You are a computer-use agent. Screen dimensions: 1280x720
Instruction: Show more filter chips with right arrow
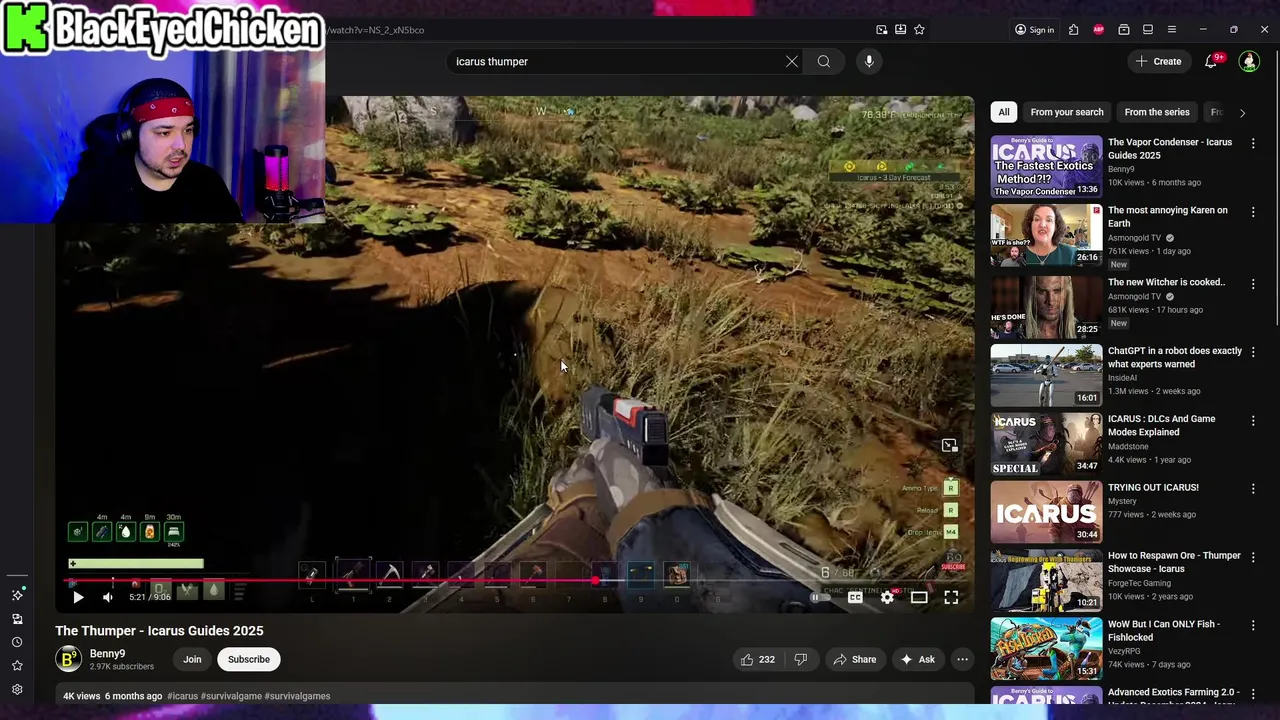pyautogui.click(x=1242, y=113)
